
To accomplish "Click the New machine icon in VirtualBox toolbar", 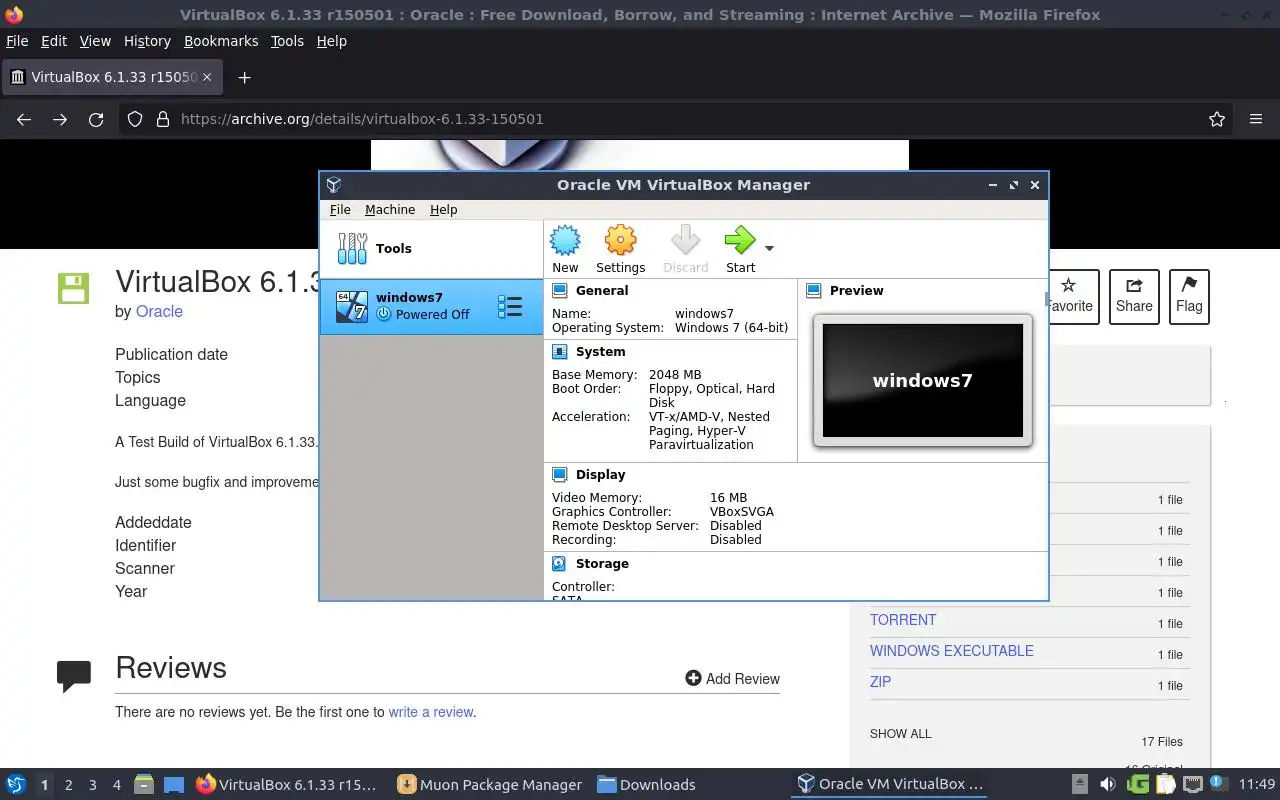I will 565,241.
